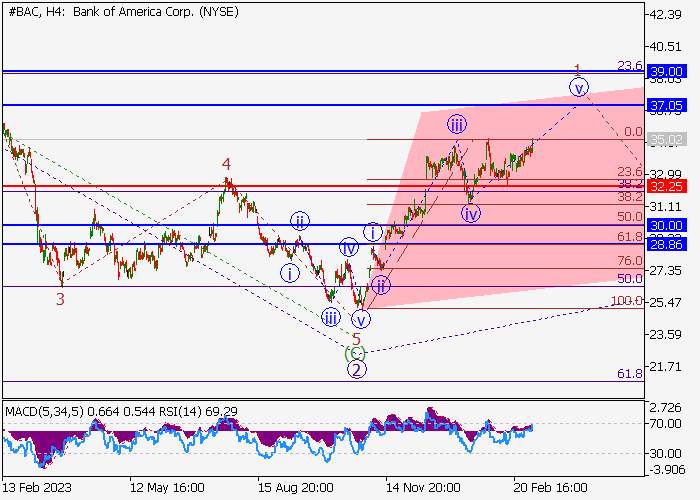Screen dimensions: 700x500
Task: Click the 'MACD(5,34,5)' indicator label
Action: pos(44,411)
